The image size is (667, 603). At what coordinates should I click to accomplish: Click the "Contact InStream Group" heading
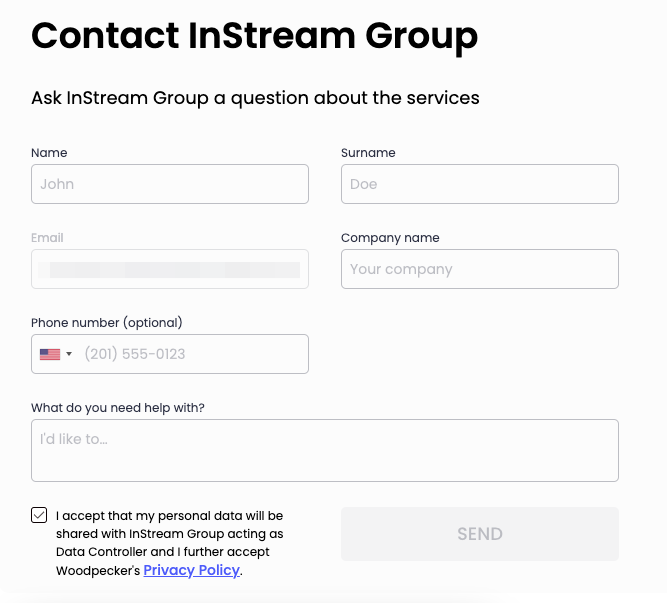(x=254, y=36)
